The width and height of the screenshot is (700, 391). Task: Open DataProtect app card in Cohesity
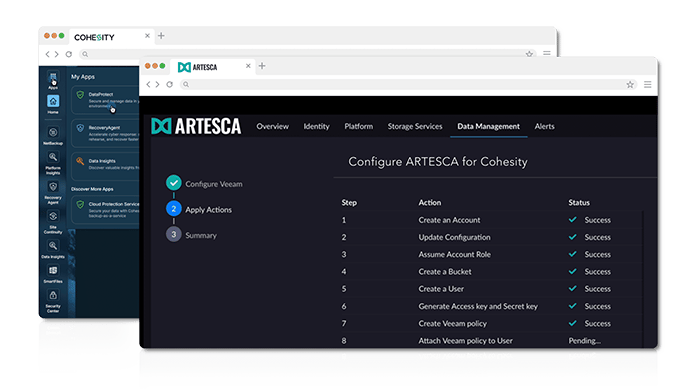tap(105, 100)
